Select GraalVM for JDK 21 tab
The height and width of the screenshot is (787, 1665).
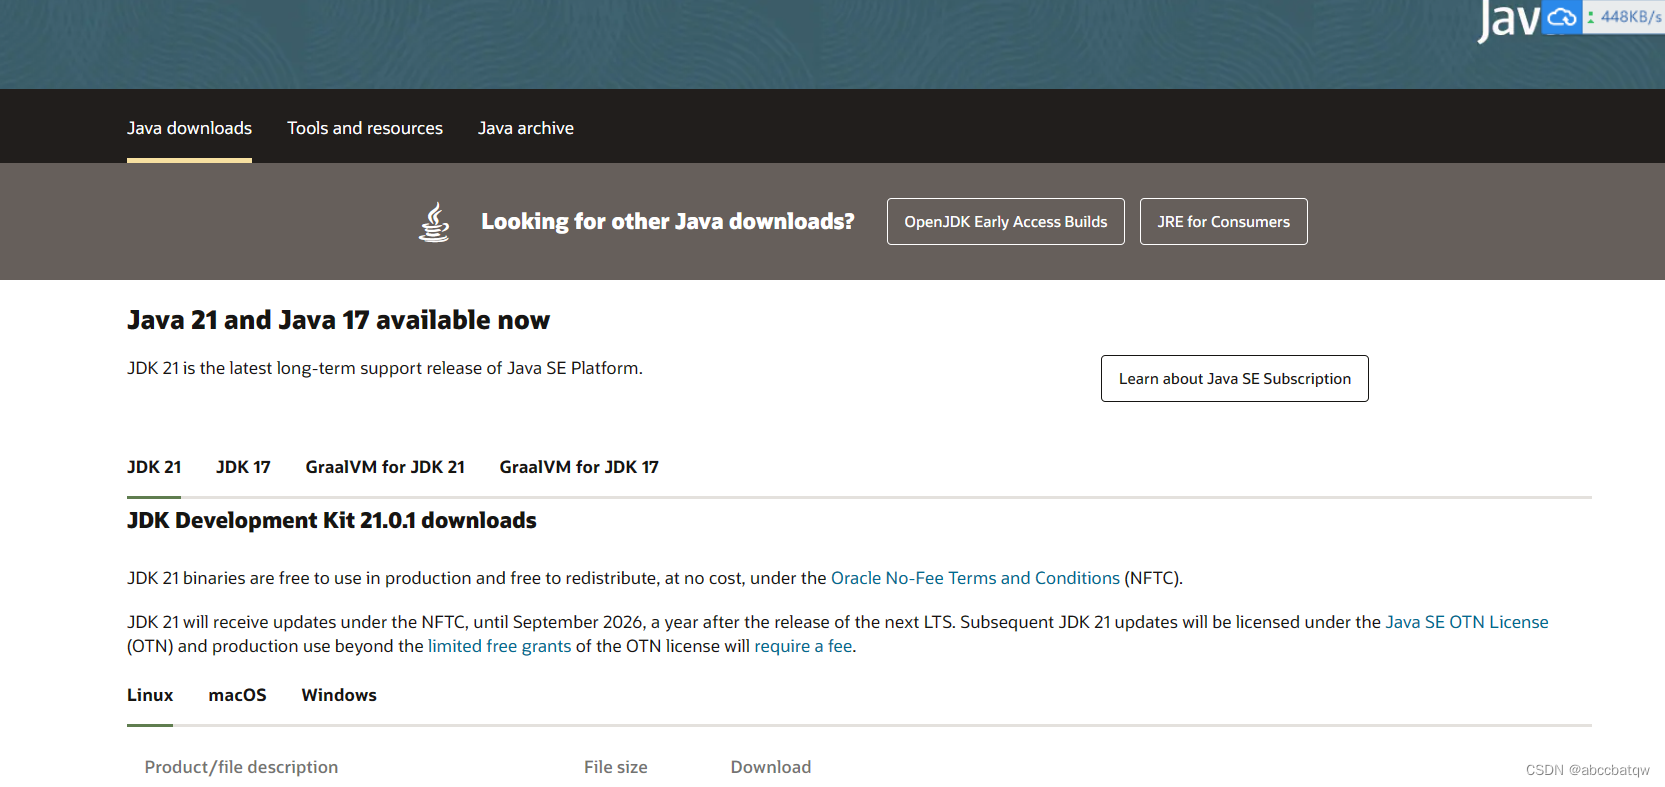pos(385,467)
